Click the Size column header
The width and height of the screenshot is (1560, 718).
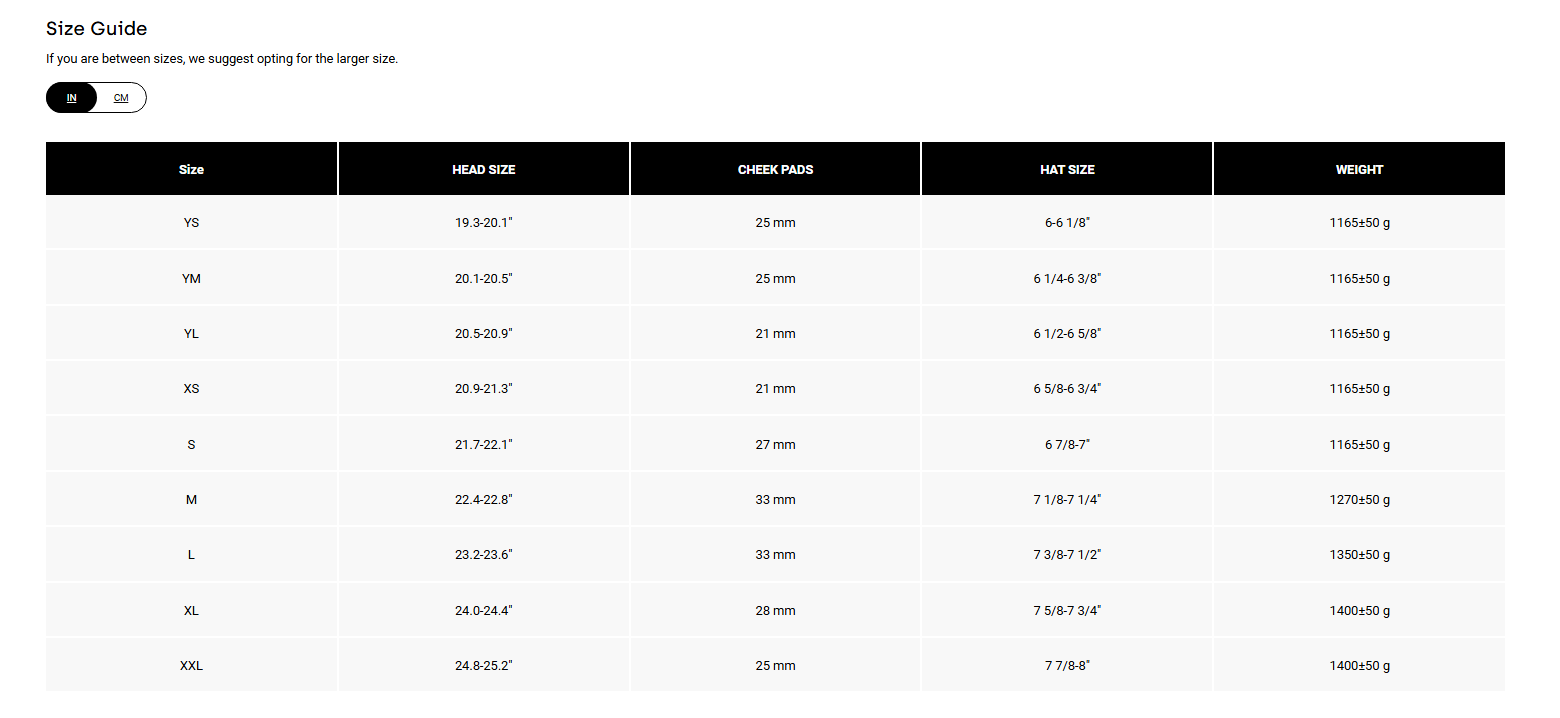[191, 170]
